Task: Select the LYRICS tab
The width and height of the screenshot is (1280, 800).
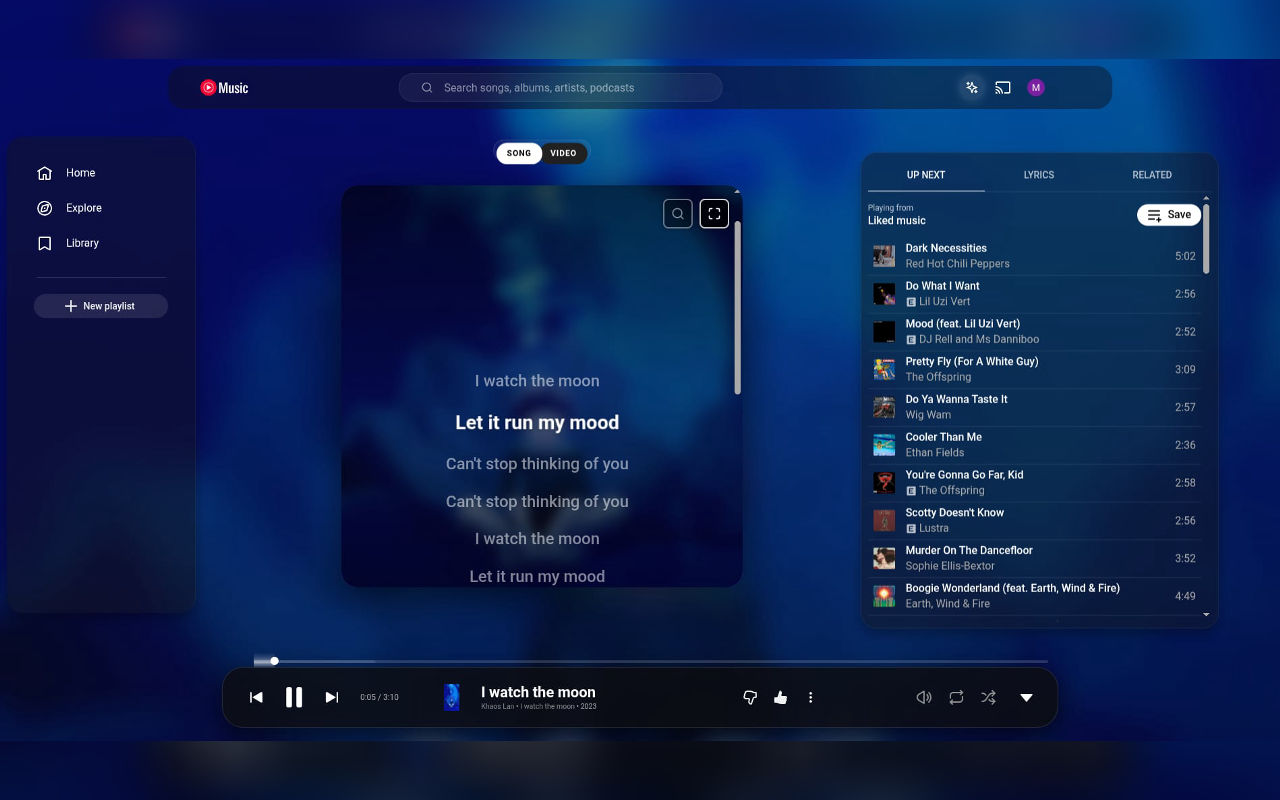Action: 1039,175
